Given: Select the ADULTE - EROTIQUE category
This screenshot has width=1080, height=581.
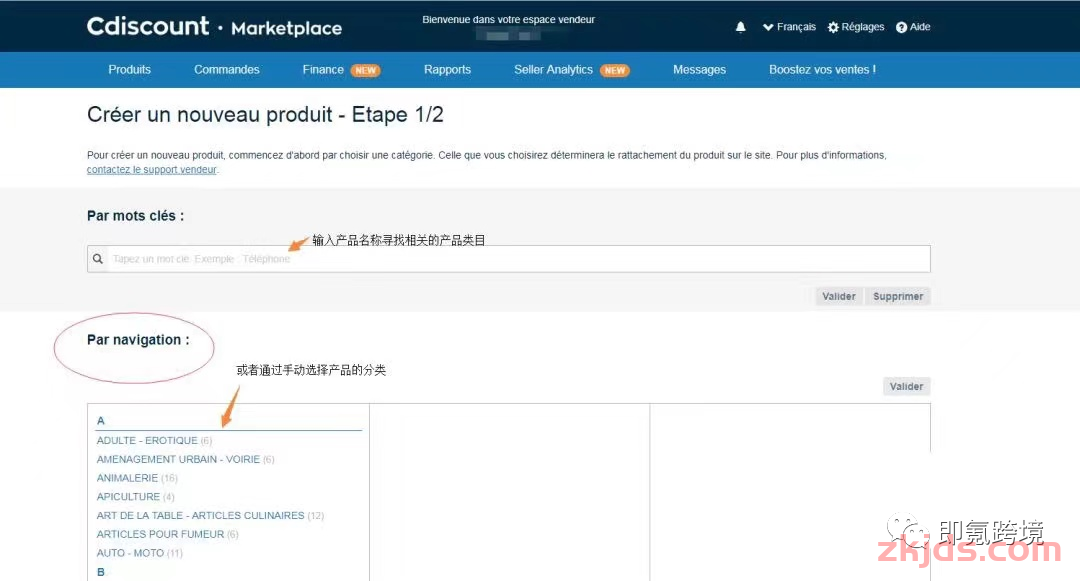Looking at the screenshot, I should [154, 441].
